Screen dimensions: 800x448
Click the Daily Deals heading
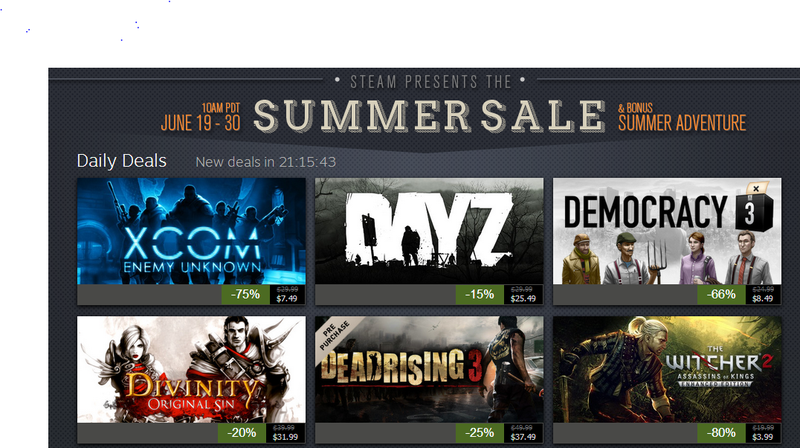coord(121,161)
